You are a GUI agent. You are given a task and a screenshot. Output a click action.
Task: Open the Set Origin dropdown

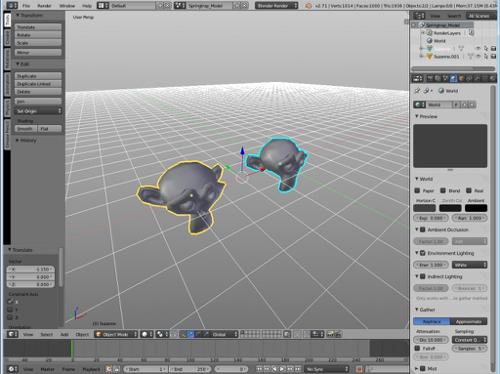38,111
